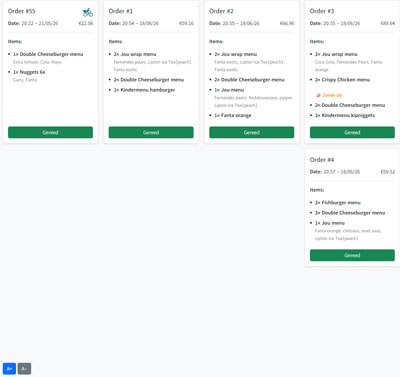This screenshot has width=400, height=377.
Task: Select the Order #3 title
Action: coord(322,11)
